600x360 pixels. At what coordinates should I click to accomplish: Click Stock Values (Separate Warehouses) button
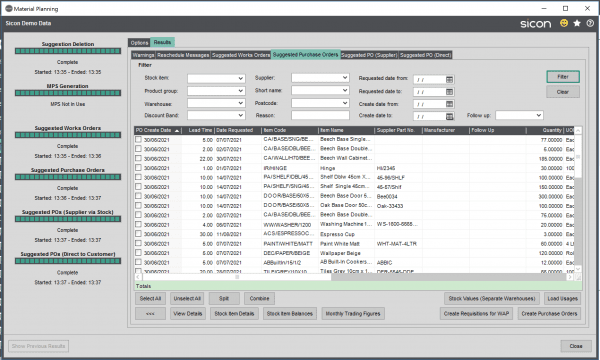[492, 298]
